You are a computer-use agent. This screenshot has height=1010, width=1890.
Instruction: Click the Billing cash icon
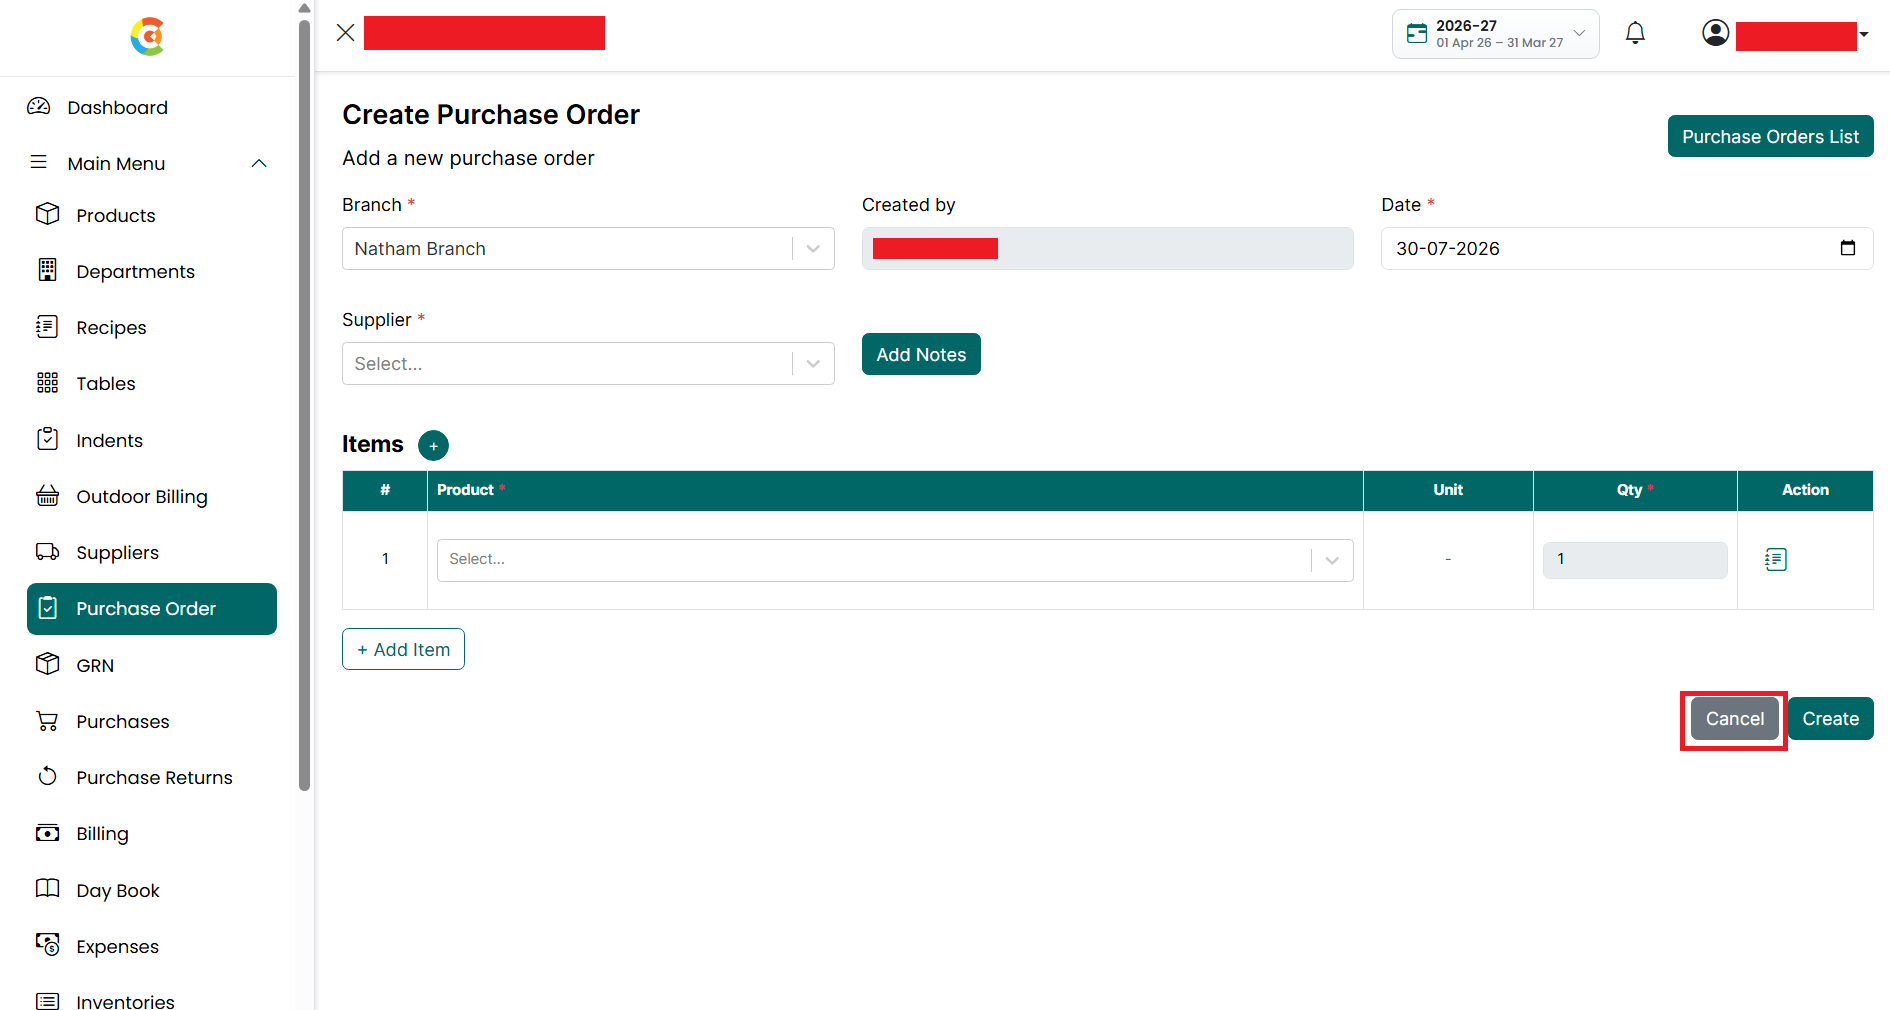coord(47,833)
